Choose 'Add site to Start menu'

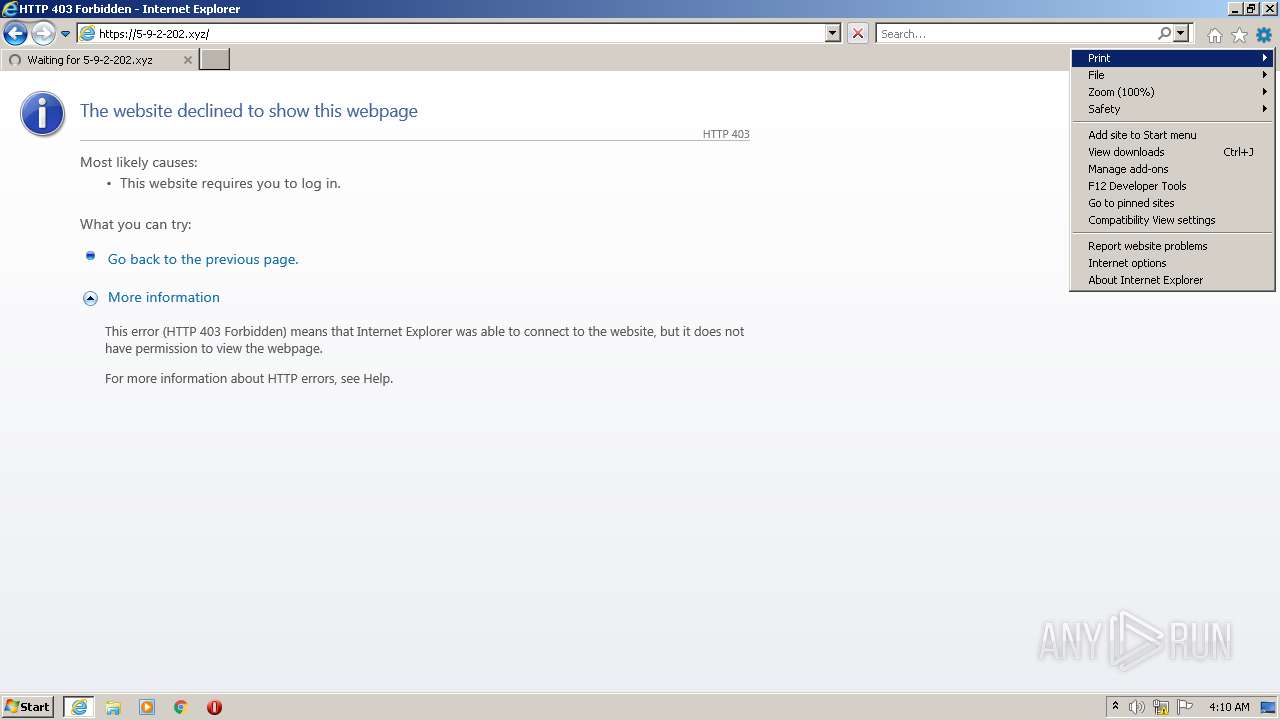(x=1172, y=135)
